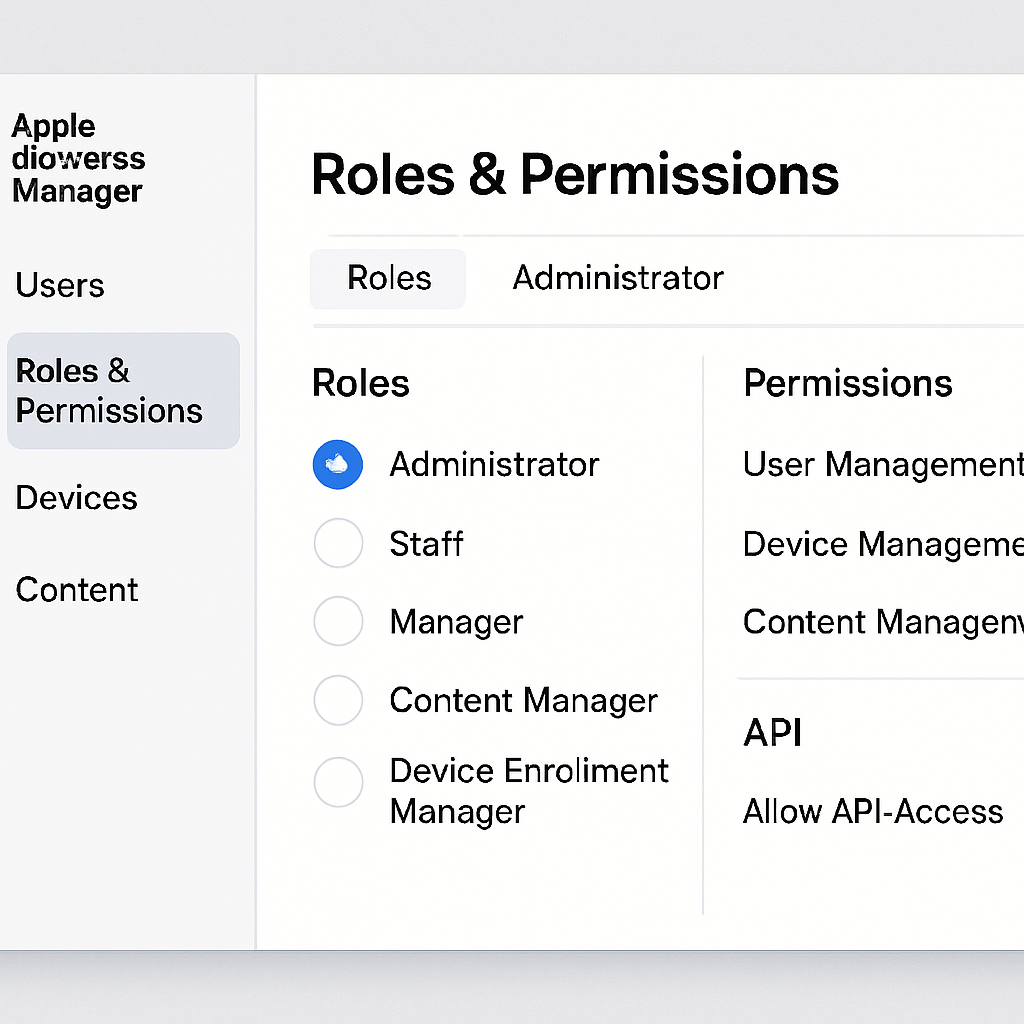
Task: Click the Staff role label
Action: [426, 543]
